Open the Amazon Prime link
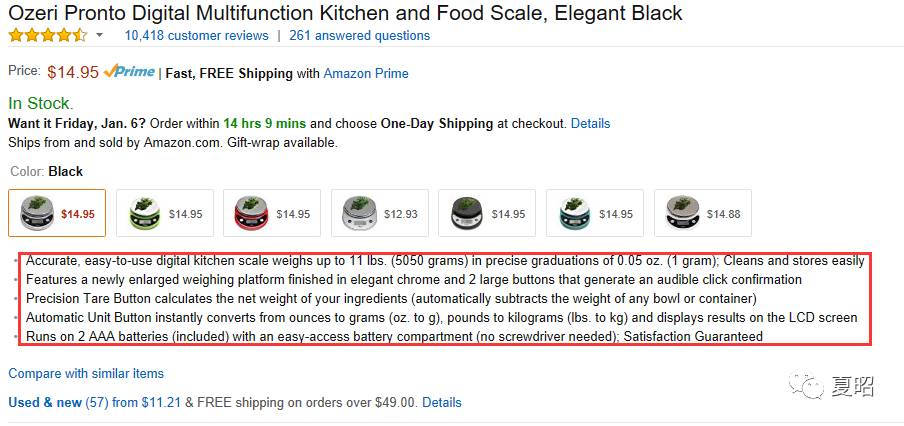Viewport: 904px width, 426px height. click(x=366, y=73)
